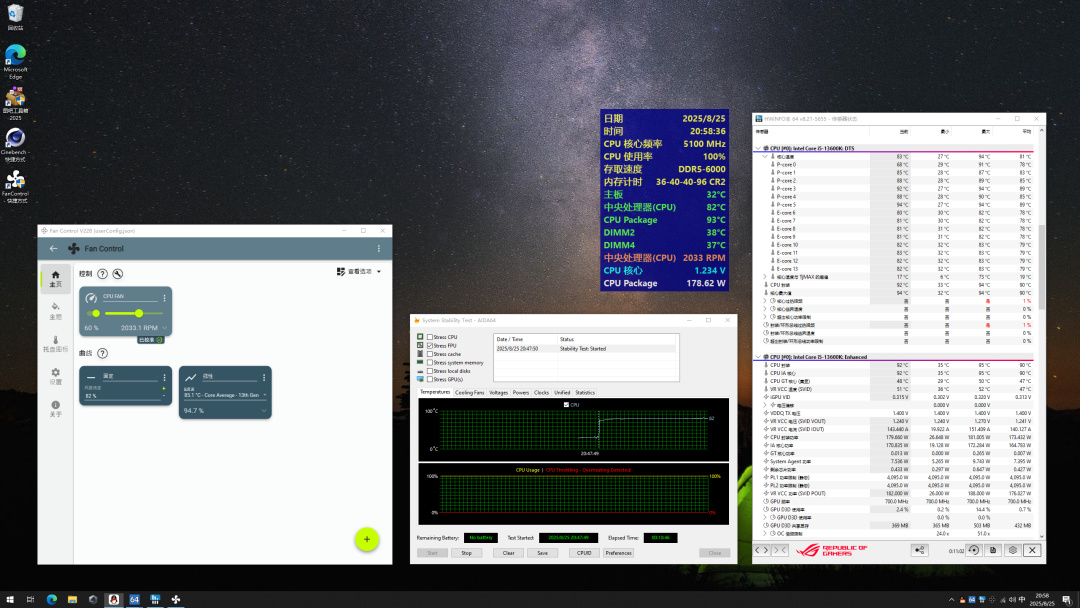
Task: Switch to Temperatures tab in AIDA64
Action: [435, 392]
